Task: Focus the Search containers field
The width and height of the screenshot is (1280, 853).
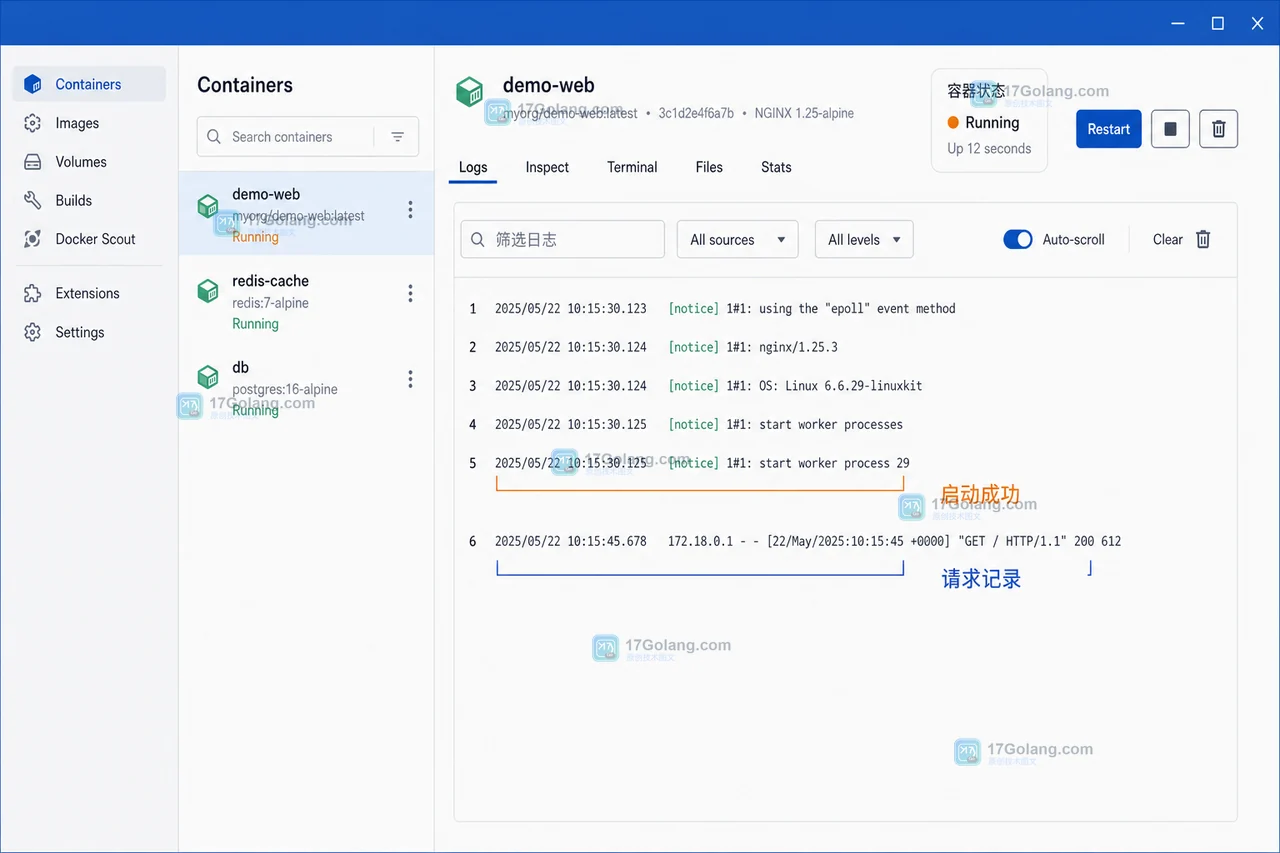Action: pyautogui.click(x=308, y=137)
